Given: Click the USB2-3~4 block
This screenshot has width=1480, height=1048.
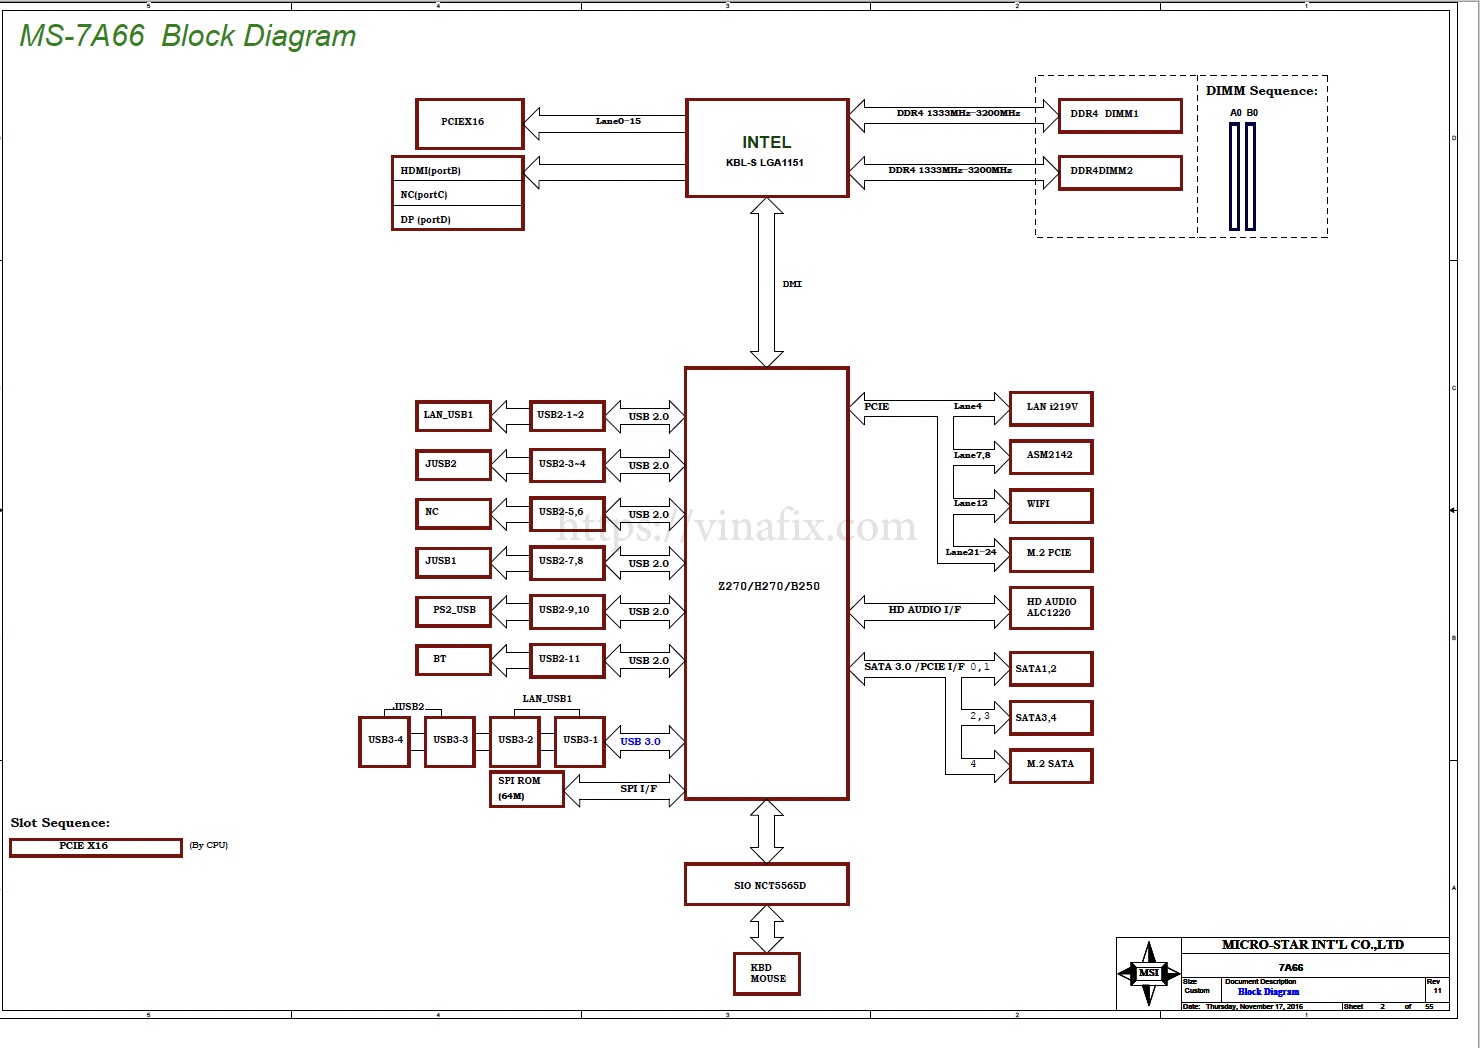Looking at the screenshot, I should coord(567,464).
